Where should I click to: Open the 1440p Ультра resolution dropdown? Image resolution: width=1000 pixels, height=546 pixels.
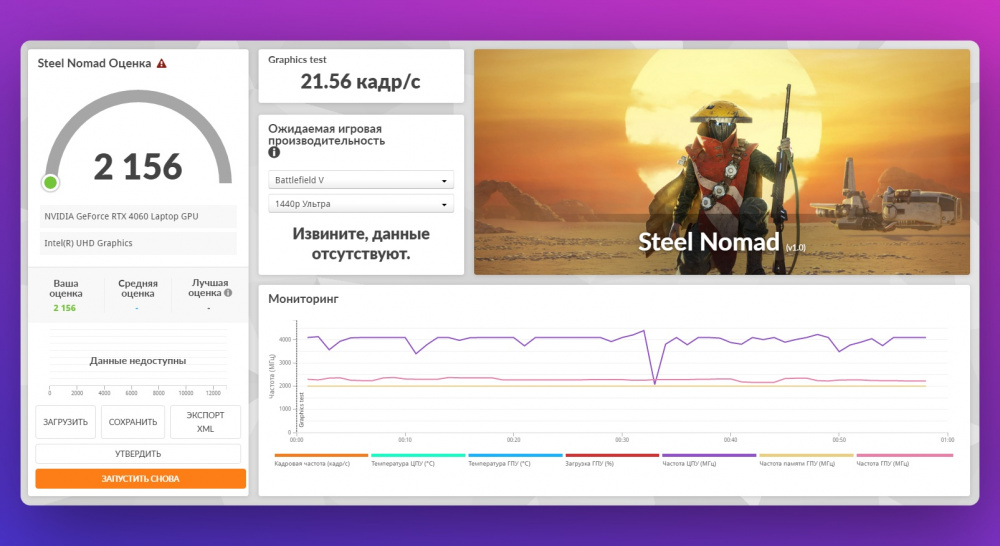pos(361,204)
